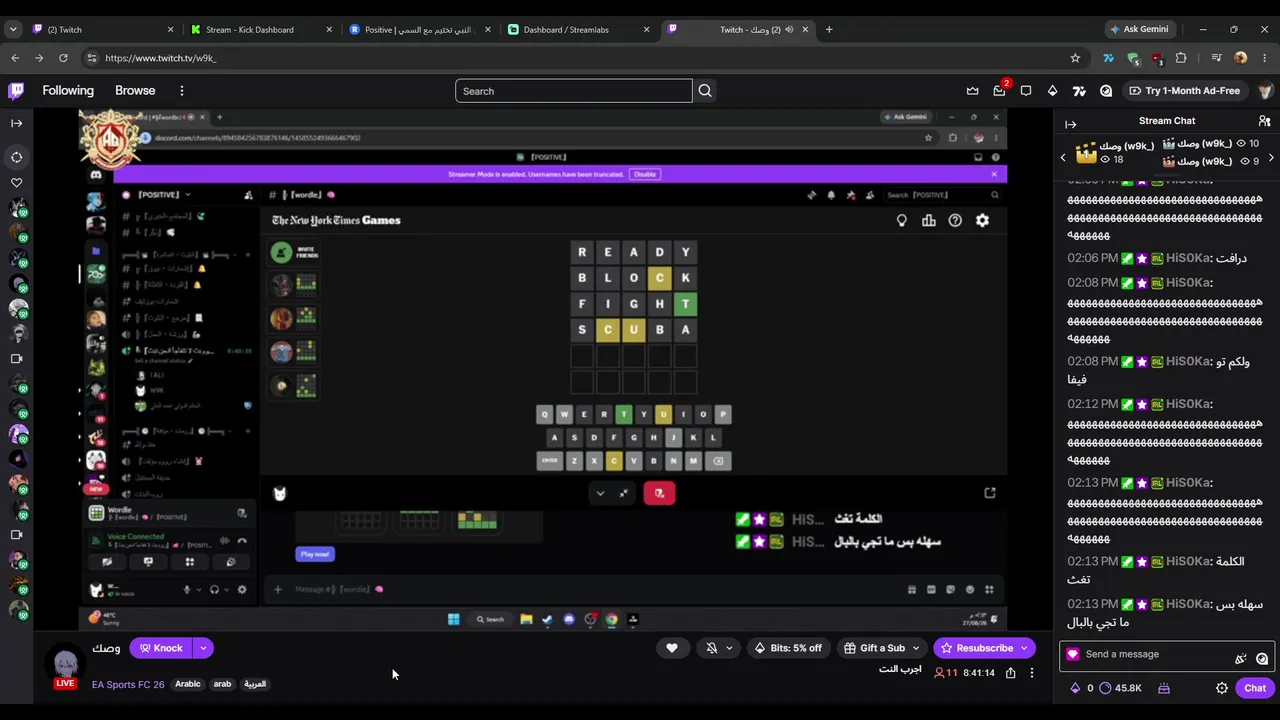Click Ask Gemini in Chrome toolbar
Image resolution: width=1280 pixels, height=720 pixels.
click(x=1139, y=30)
